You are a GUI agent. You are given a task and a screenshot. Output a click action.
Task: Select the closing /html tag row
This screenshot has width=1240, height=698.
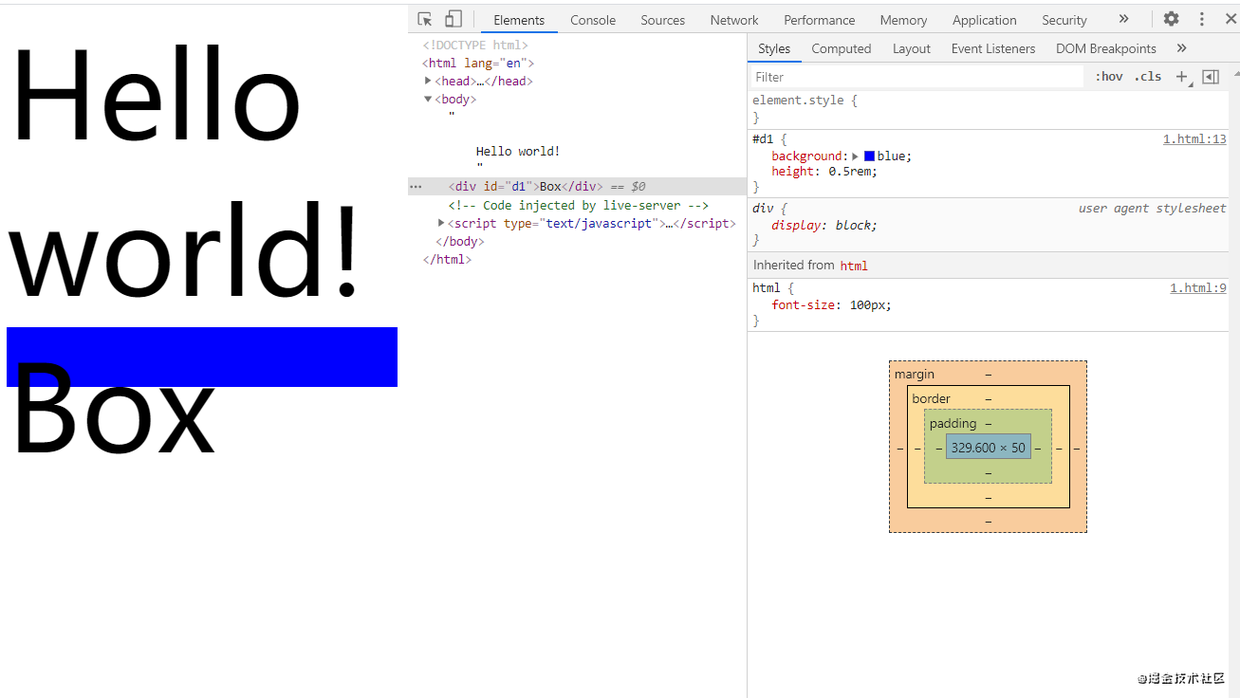click(x=447, y=259)
